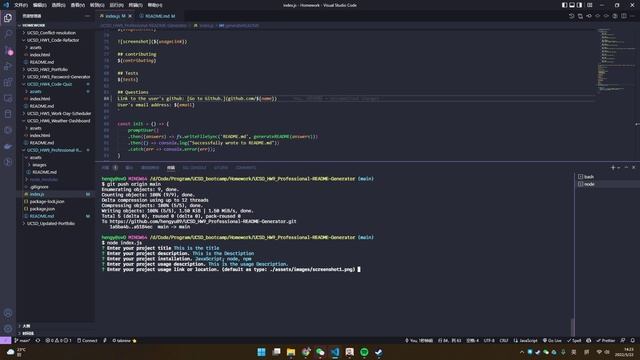Open the Explorer view in activity bar
Image resolution: width=640 pixels, height=360 pixels.
tap(8, 18)
